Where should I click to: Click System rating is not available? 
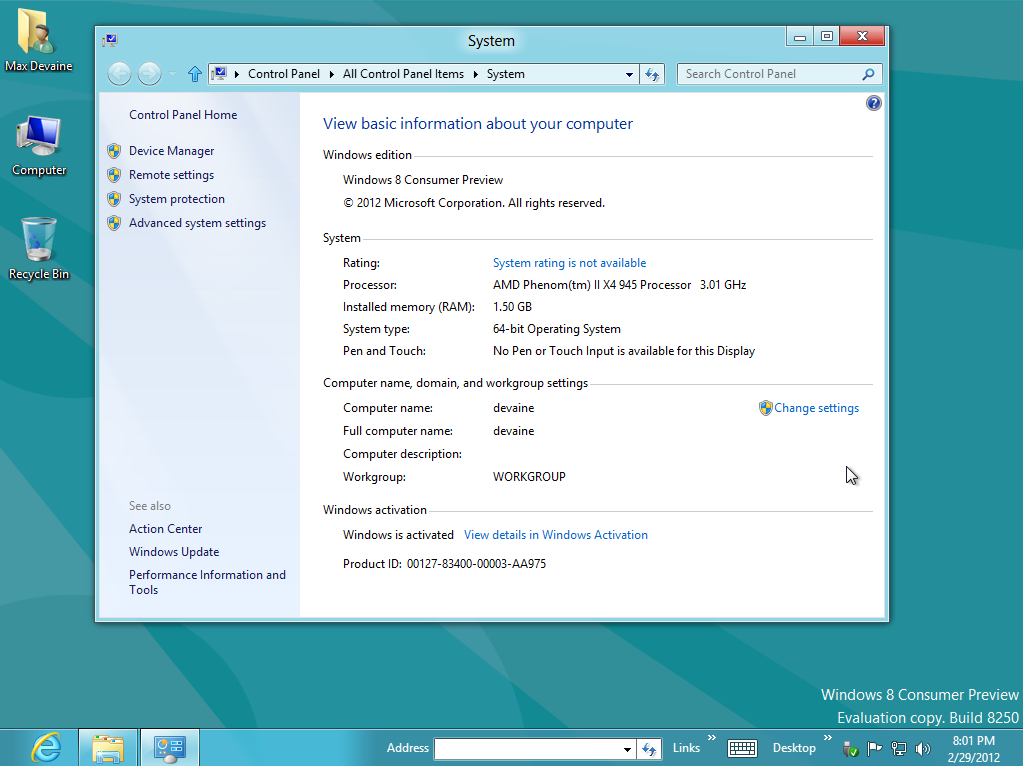570,263
